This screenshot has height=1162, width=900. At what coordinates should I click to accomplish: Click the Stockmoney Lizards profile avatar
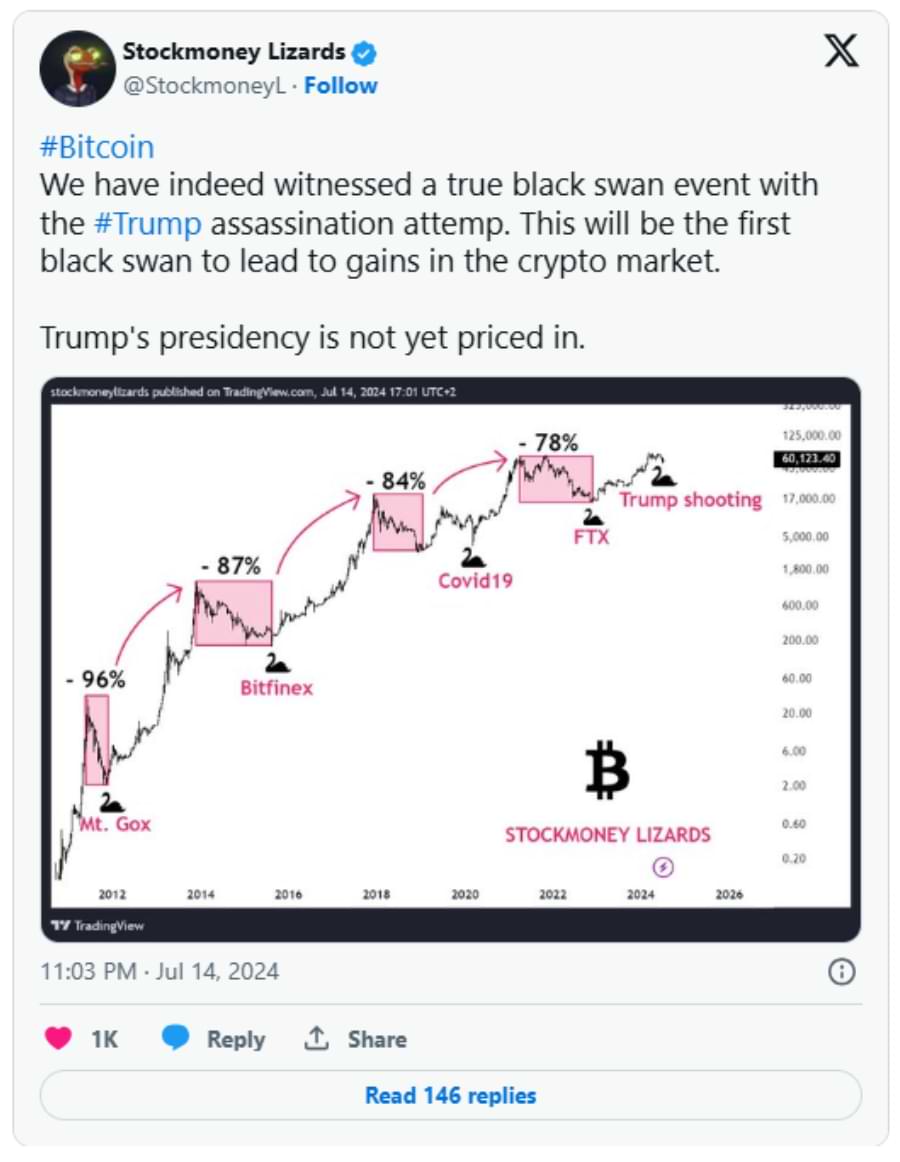(77, 68)
